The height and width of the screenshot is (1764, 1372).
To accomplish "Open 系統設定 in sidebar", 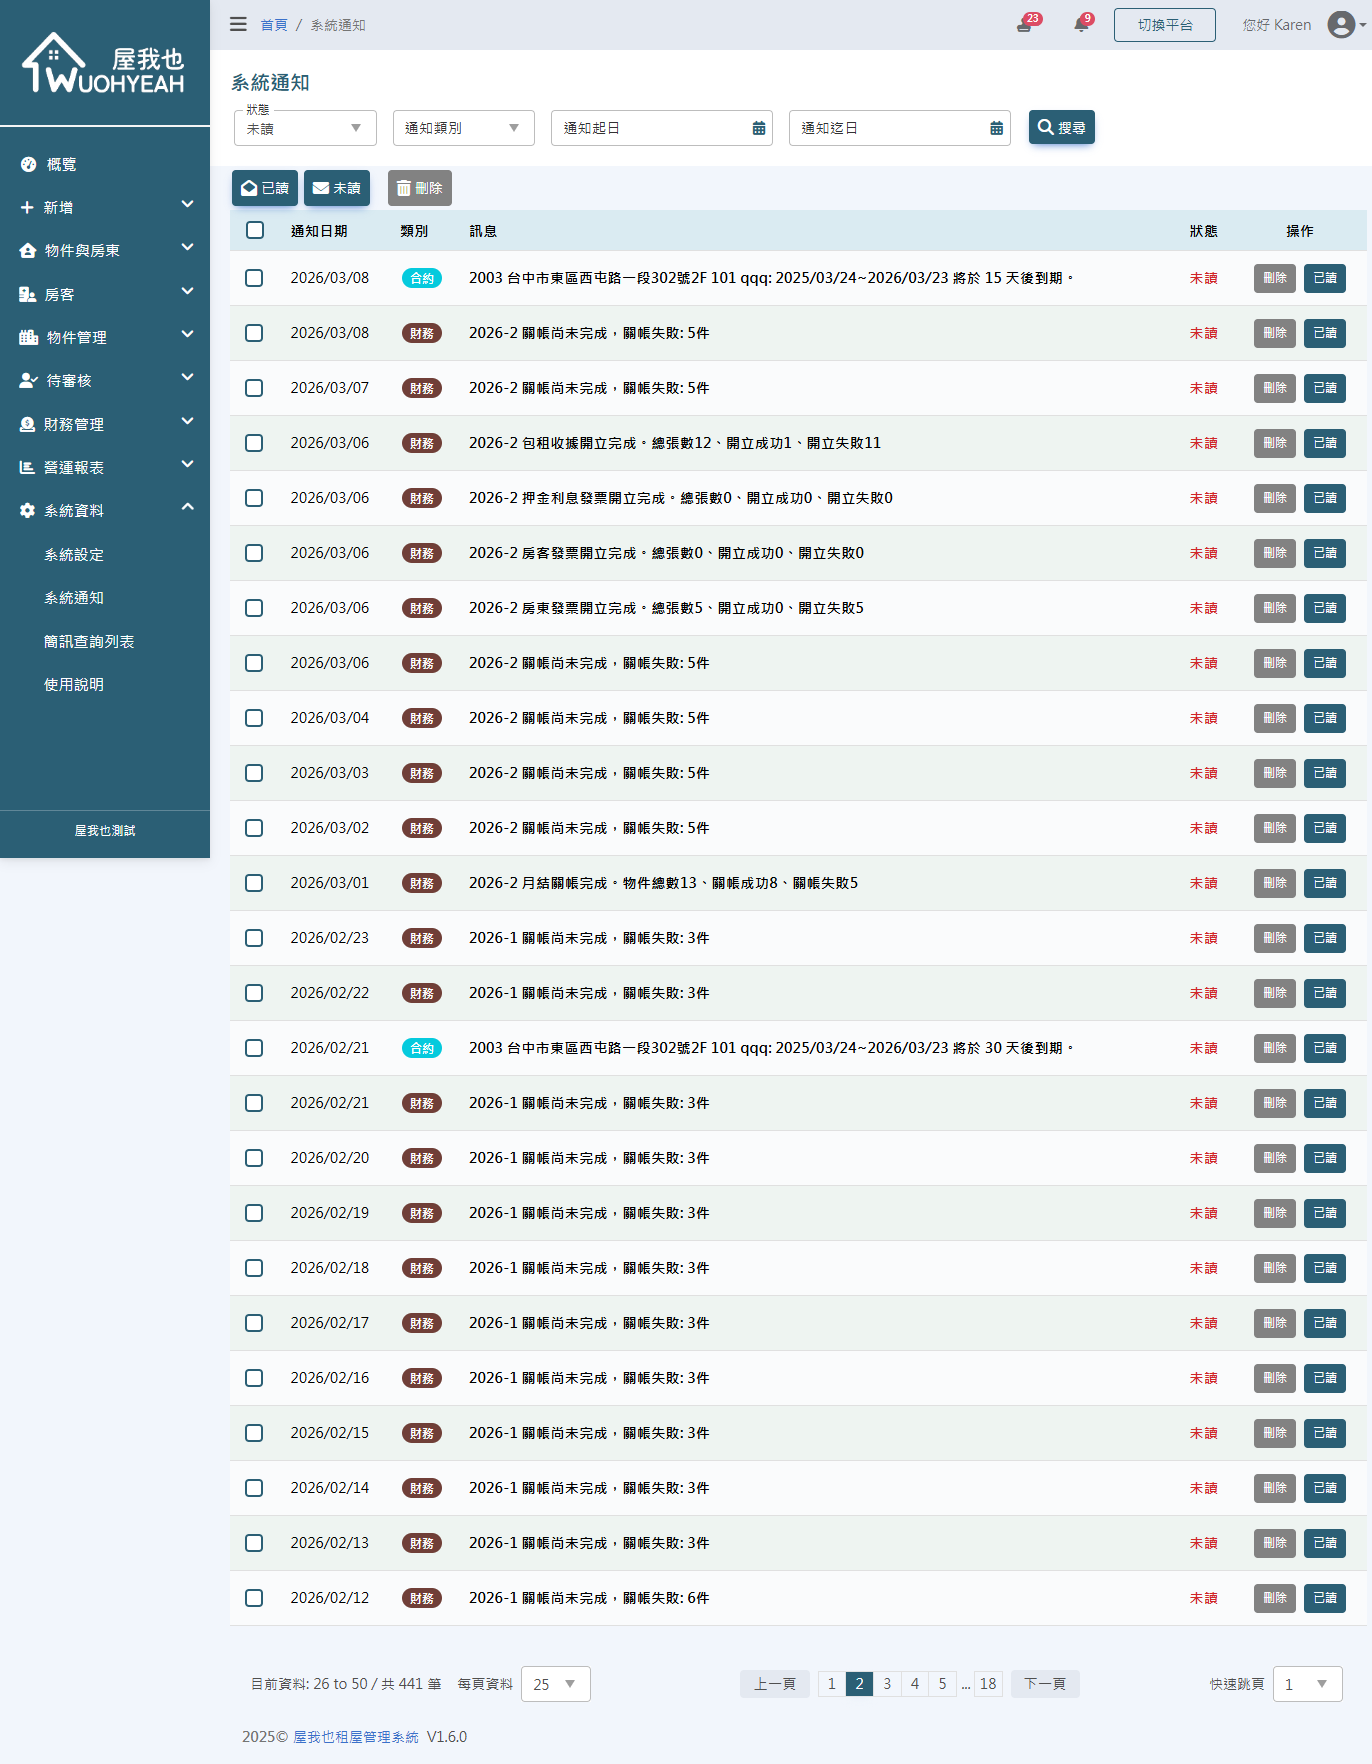I will (x=74, y=555).
